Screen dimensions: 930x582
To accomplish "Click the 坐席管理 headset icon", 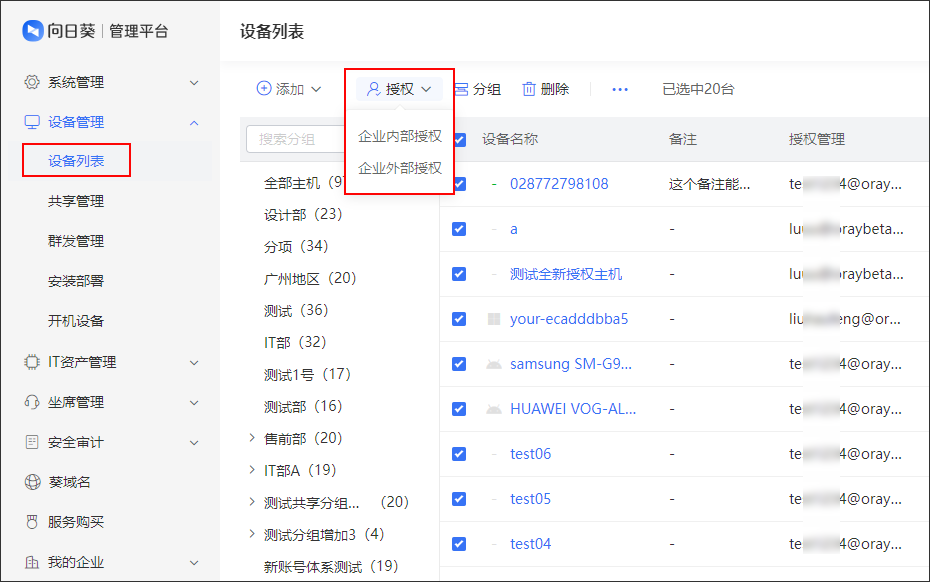I will coord(32,402).
